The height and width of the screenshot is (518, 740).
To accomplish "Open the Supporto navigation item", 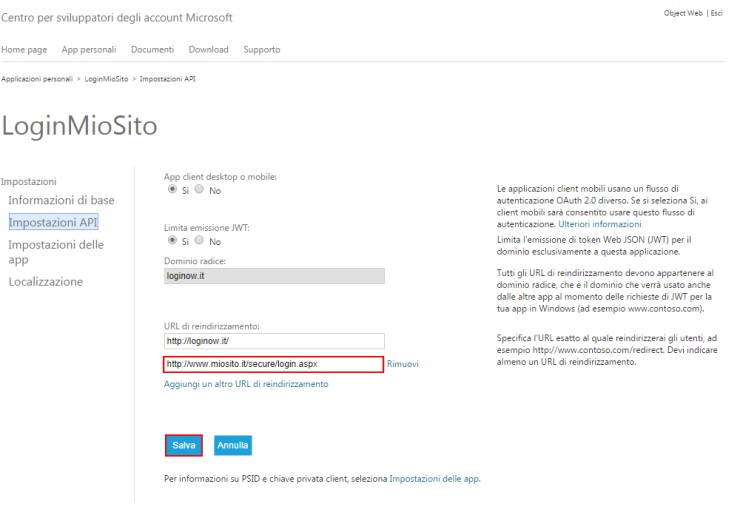I will tap(263, 49).
